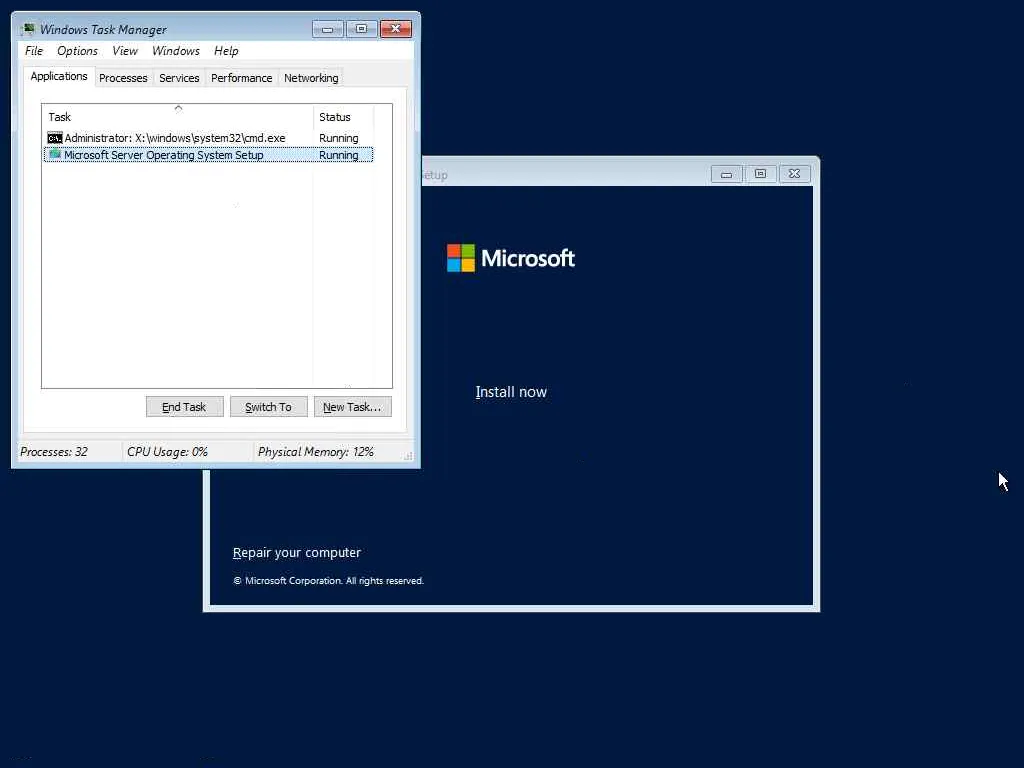The image size is (1024, 768).
Task: Select Microsoft Server Operating System Setup task
Action: point(208,155)
